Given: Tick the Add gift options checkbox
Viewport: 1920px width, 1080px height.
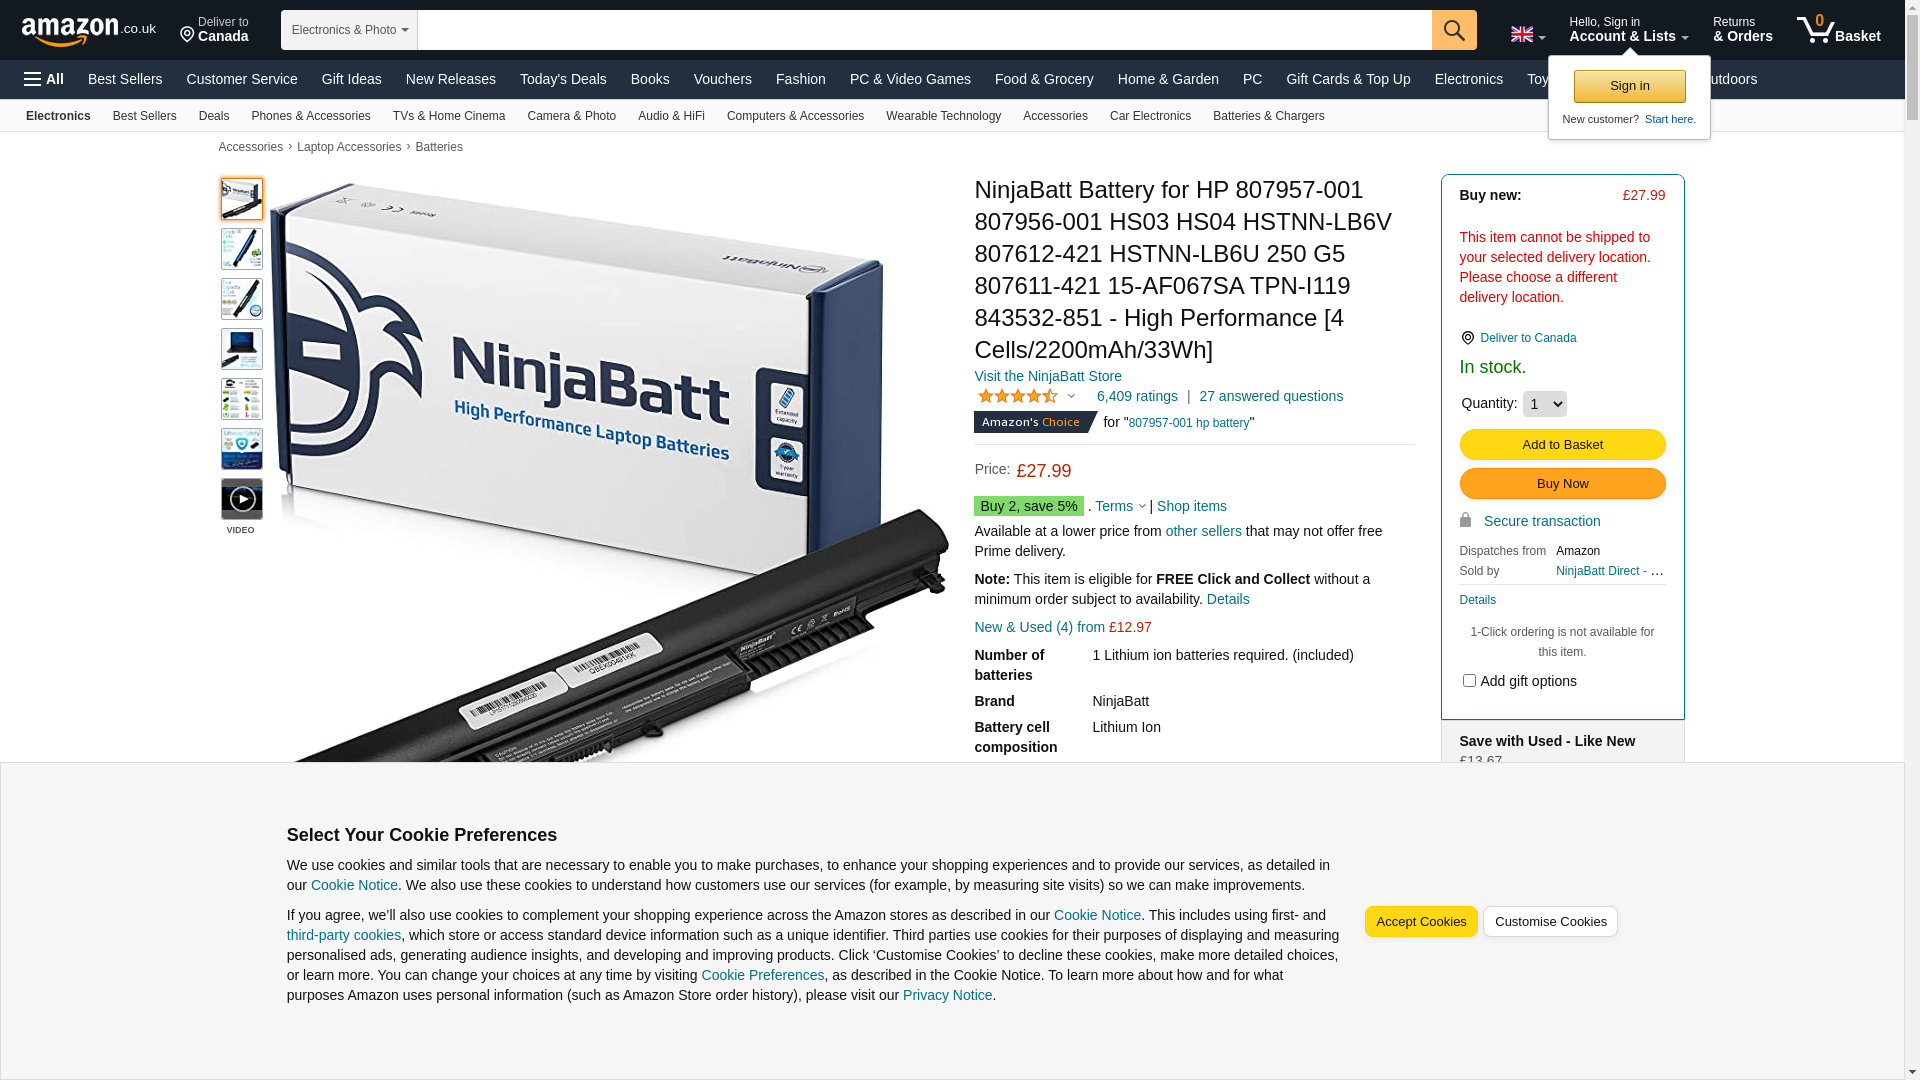Looking at the screenshot, I should (x=1469, y=681).
